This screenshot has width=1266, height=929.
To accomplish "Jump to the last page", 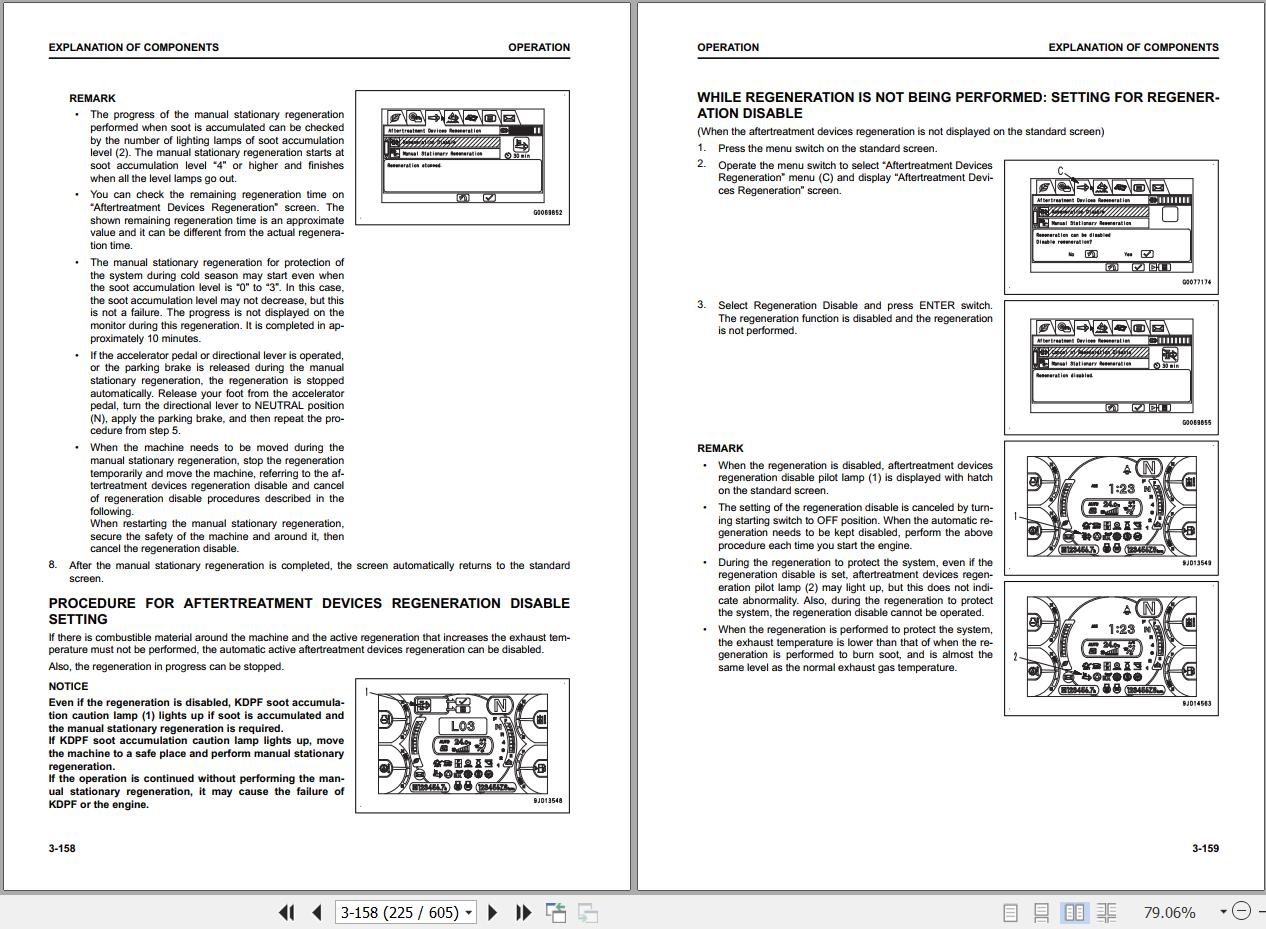I will [523, 912].
